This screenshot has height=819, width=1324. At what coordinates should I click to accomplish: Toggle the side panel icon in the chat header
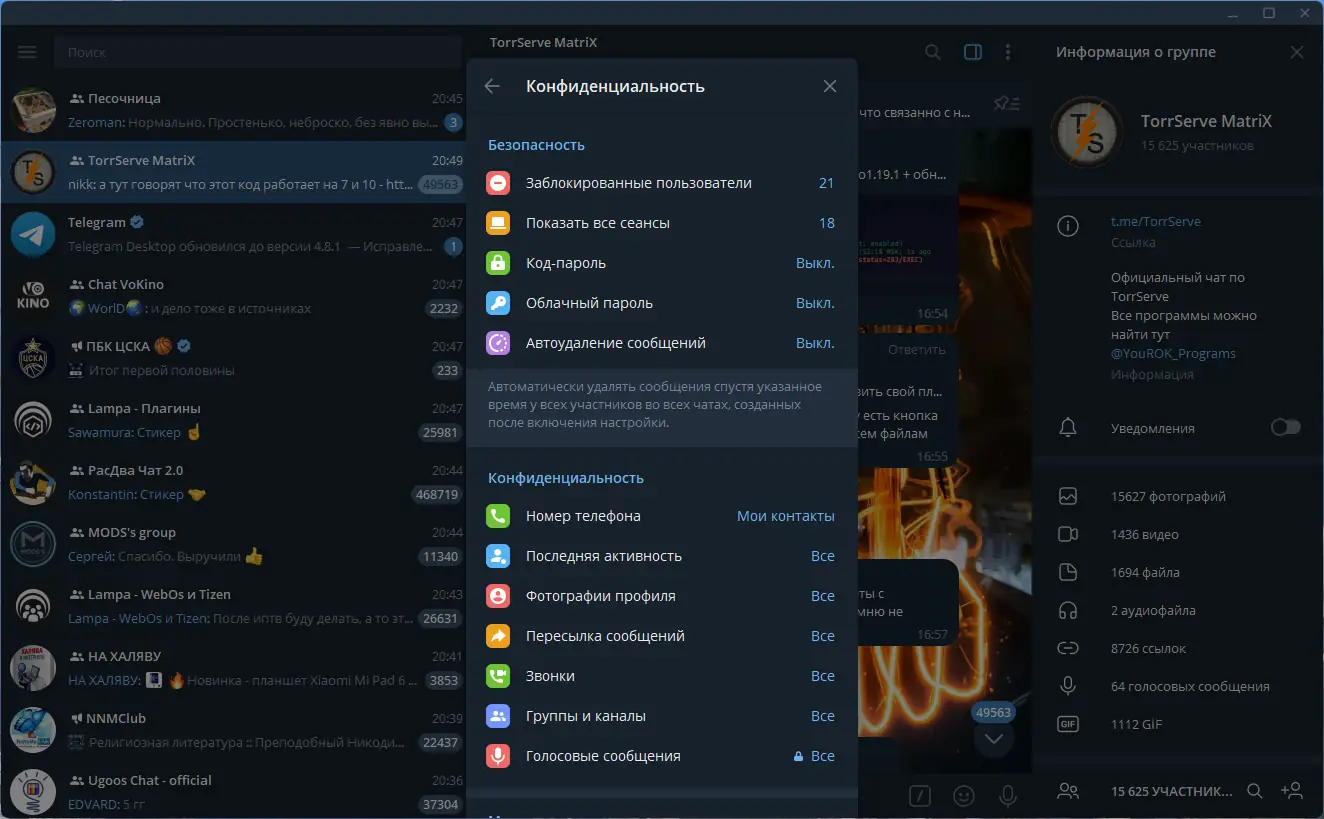pos(972,52)
